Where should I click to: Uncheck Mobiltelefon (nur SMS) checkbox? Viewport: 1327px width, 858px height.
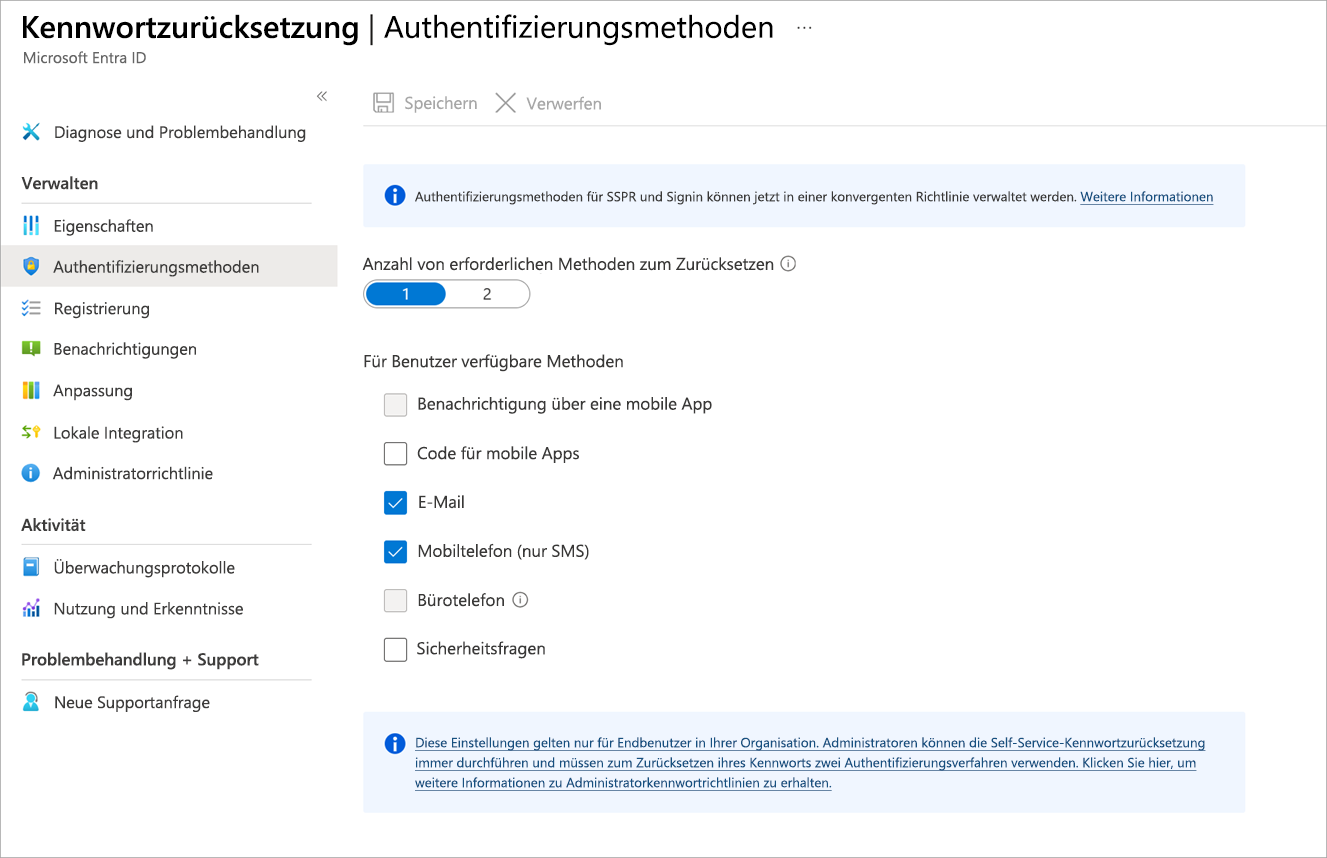pyautogui.click(x=396, y=551)
